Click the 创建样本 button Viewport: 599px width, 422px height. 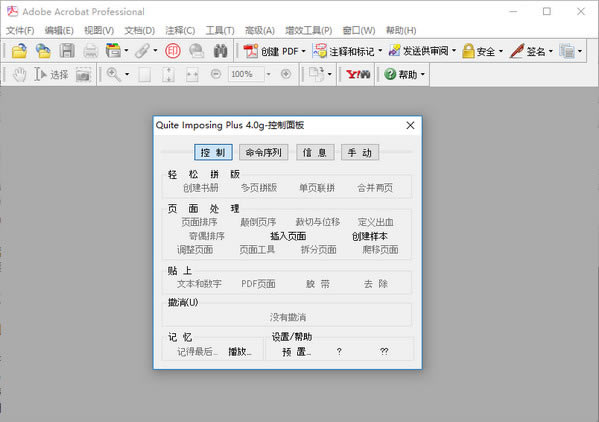[369, 236]
